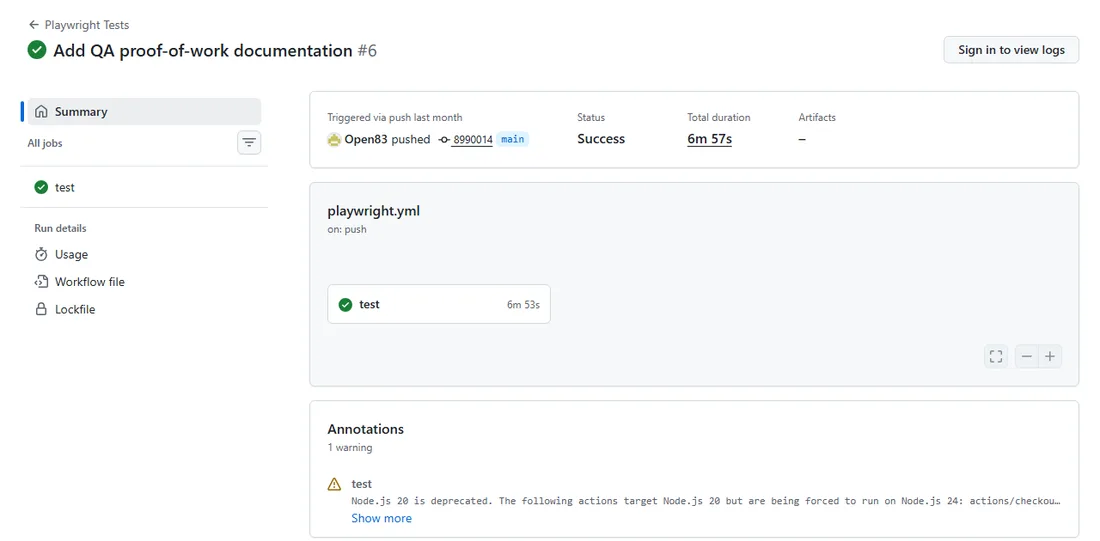
Task: Click the green check icon on test job card
Action: pos(344,305)
